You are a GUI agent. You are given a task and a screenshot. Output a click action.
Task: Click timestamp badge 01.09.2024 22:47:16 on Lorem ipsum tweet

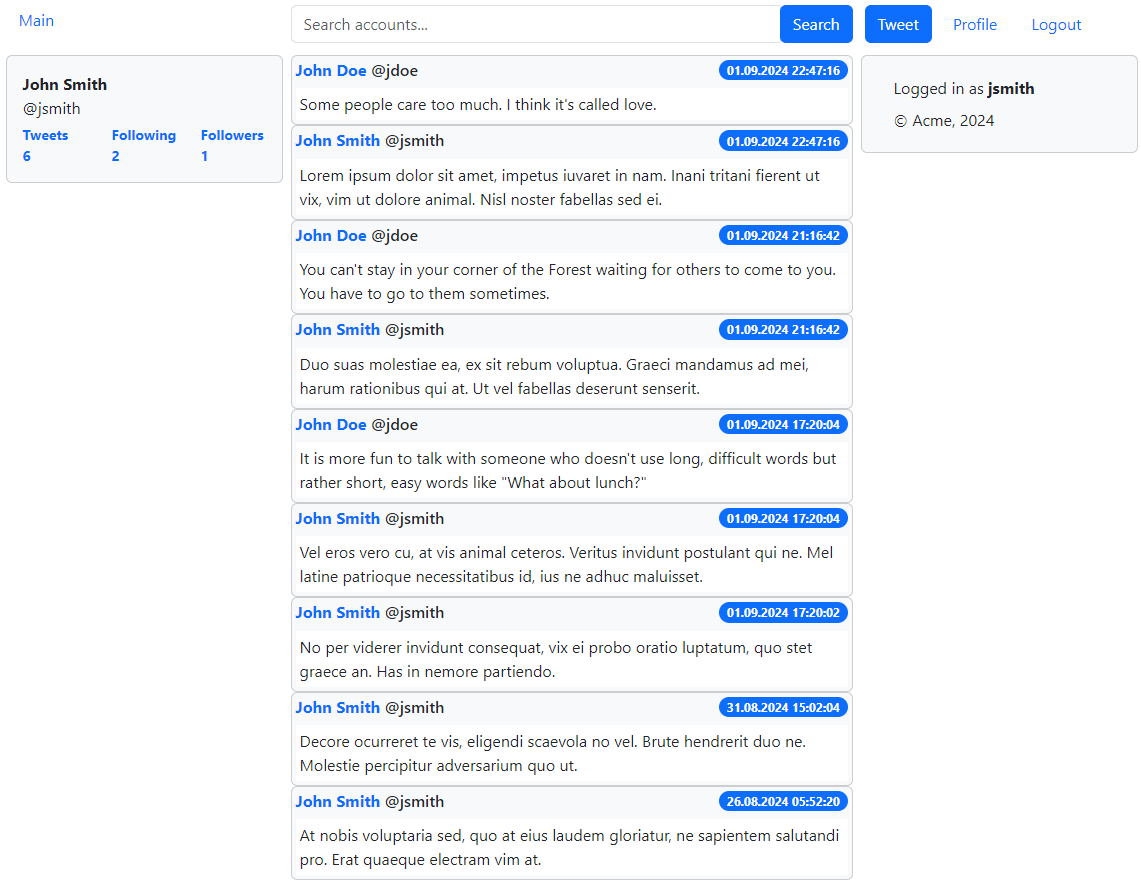point(783,141)
